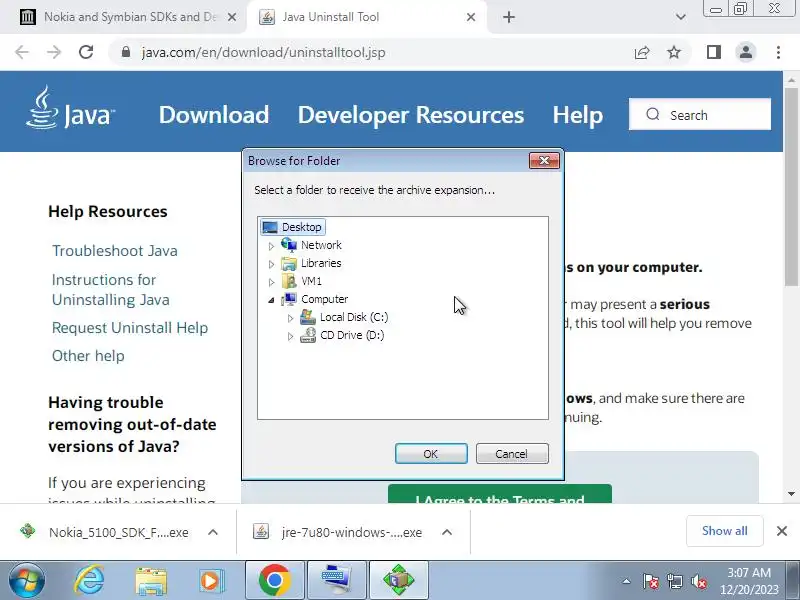Image resolution: width=800 pixels, height=600 pixels.
Task: Collapse the Computer node arrow
Action: [x=271, y=300]
